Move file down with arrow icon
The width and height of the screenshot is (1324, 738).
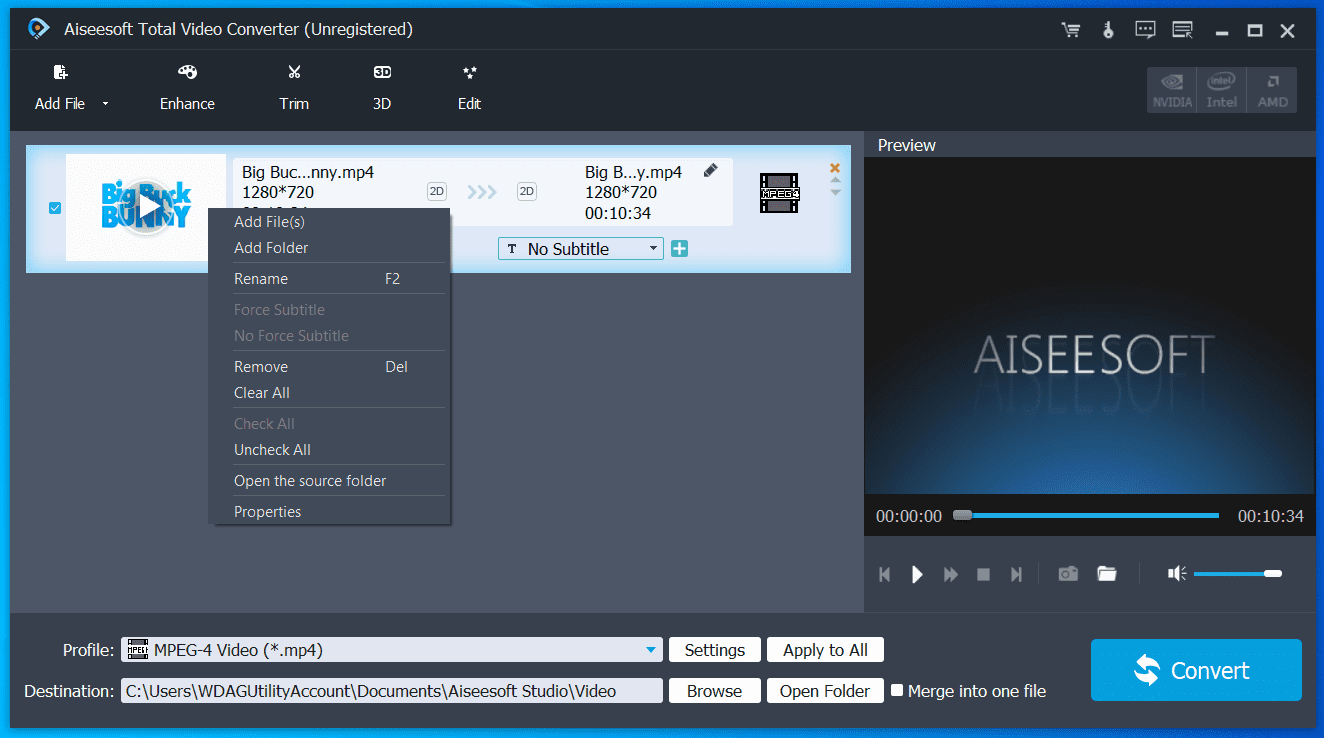point(835,192)
